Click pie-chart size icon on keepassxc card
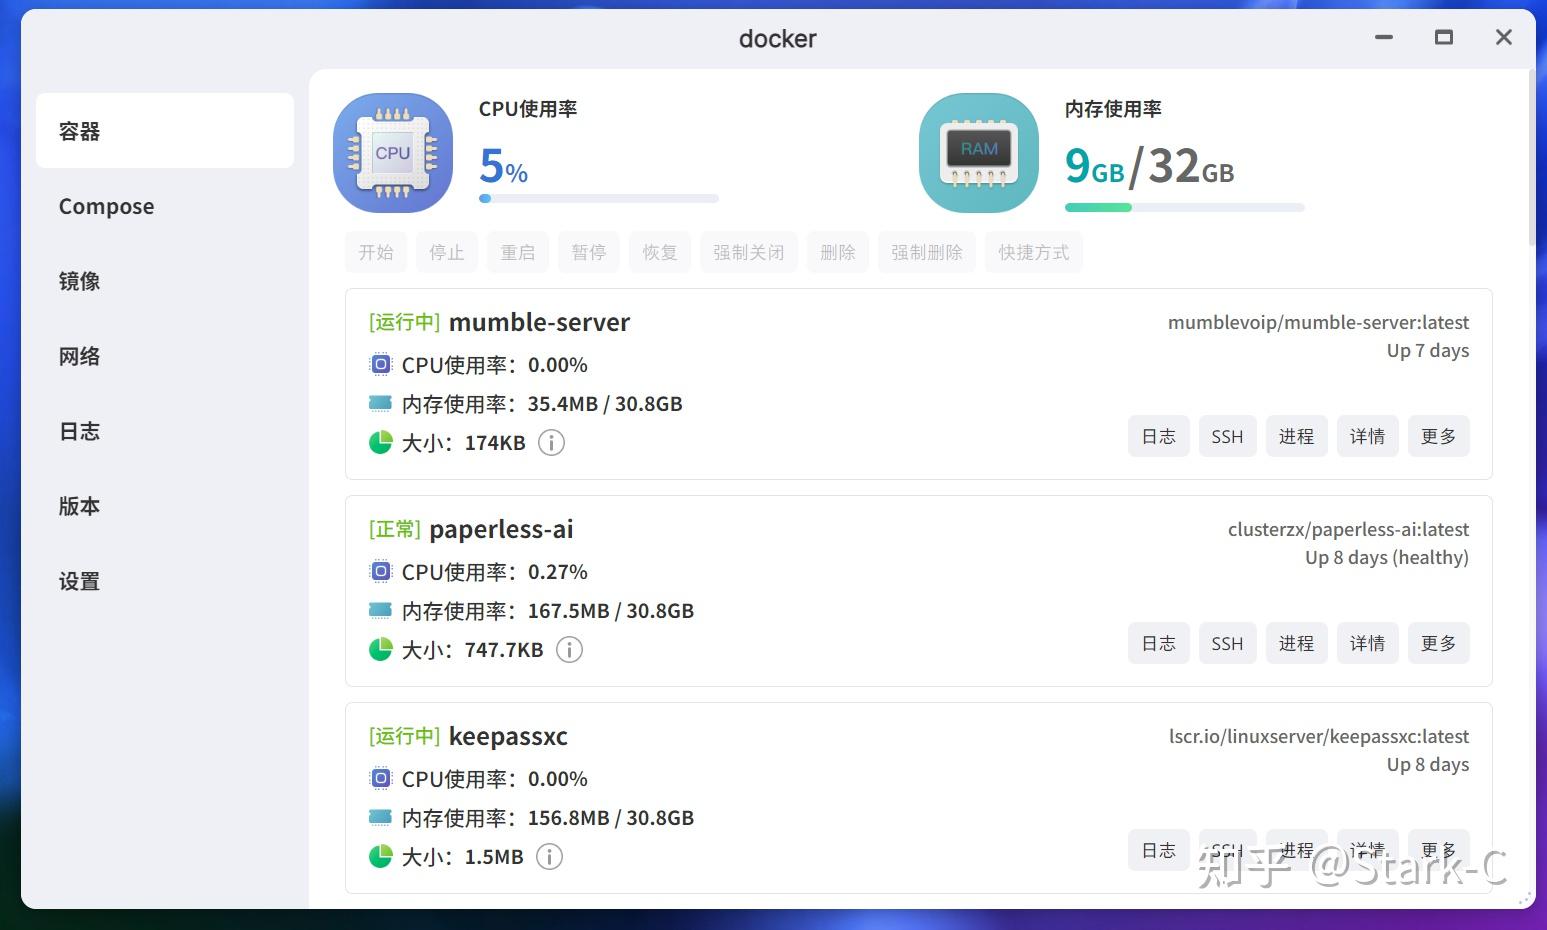The width and height of the screenshot is (1547, 930). point(380,857)
